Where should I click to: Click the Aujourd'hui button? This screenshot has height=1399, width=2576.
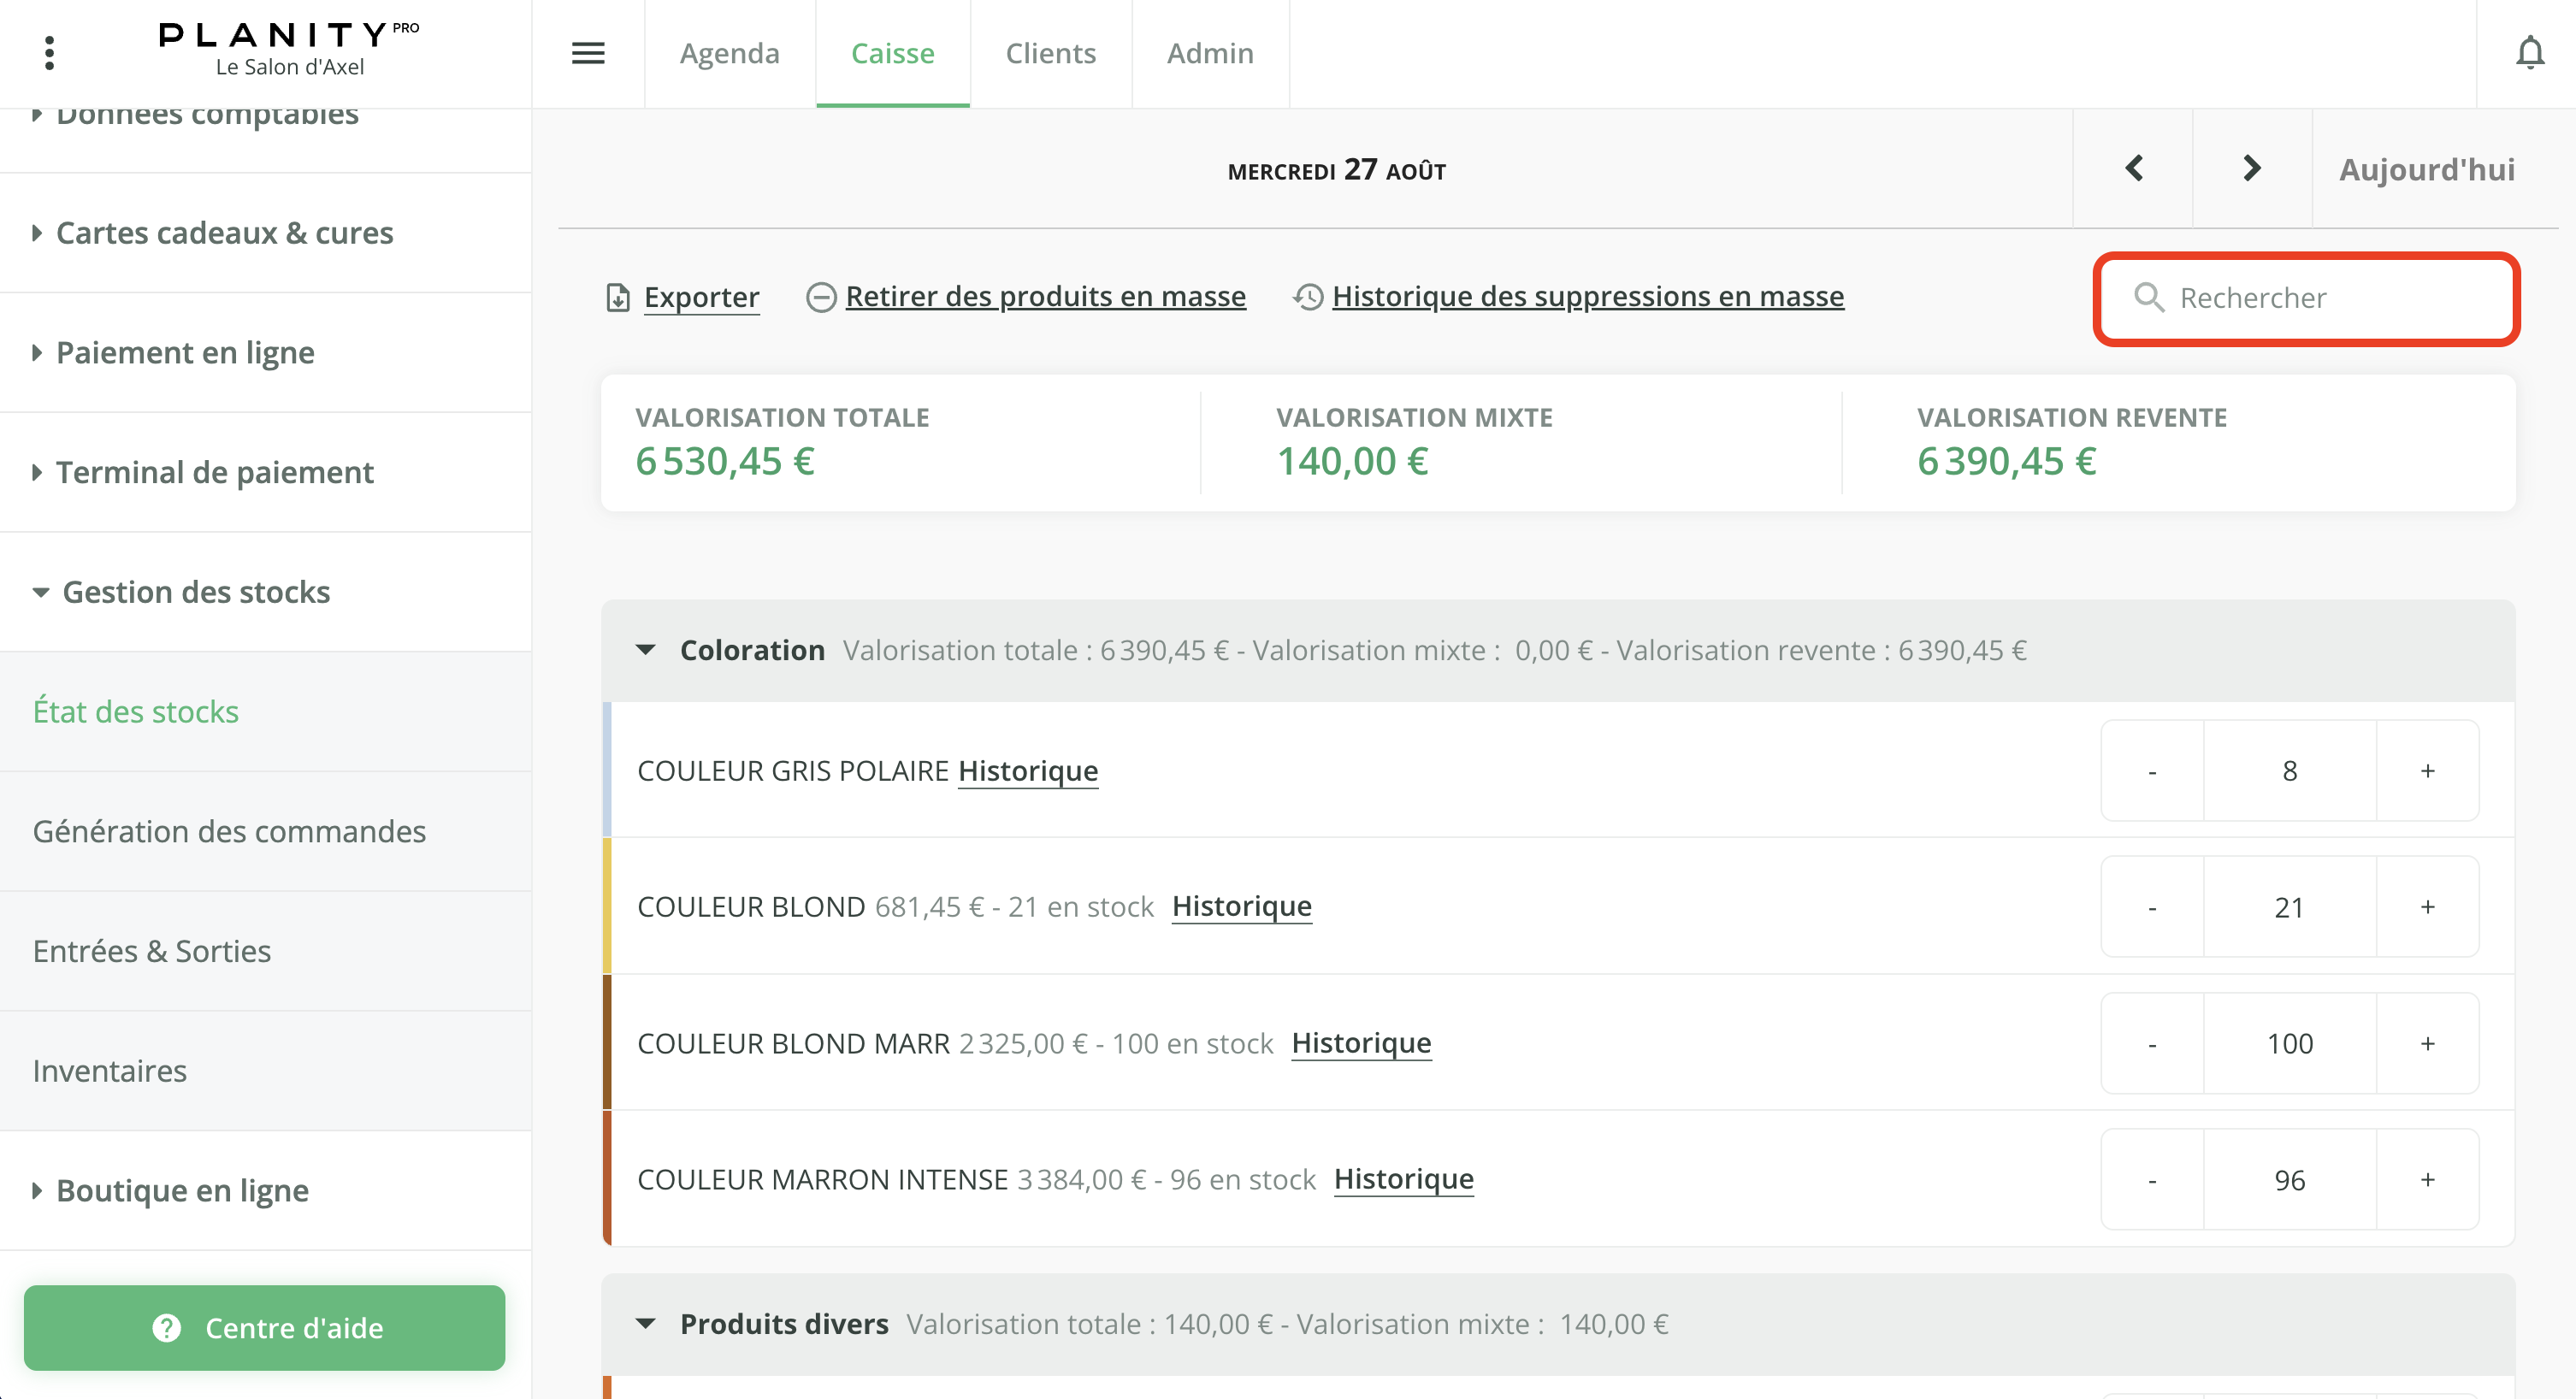click(x=2426, y=168)
